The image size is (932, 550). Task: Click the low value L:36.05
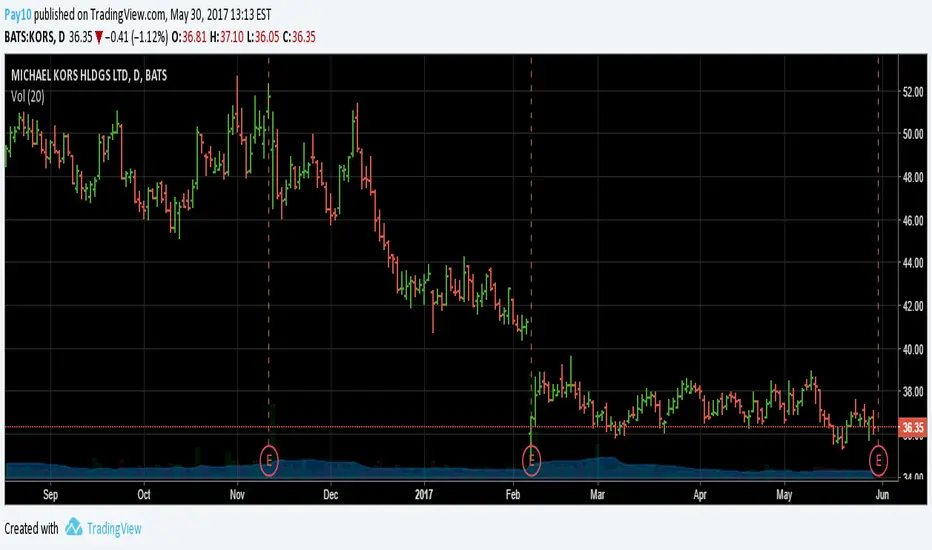pyautogui.click(x=263, y=37)
